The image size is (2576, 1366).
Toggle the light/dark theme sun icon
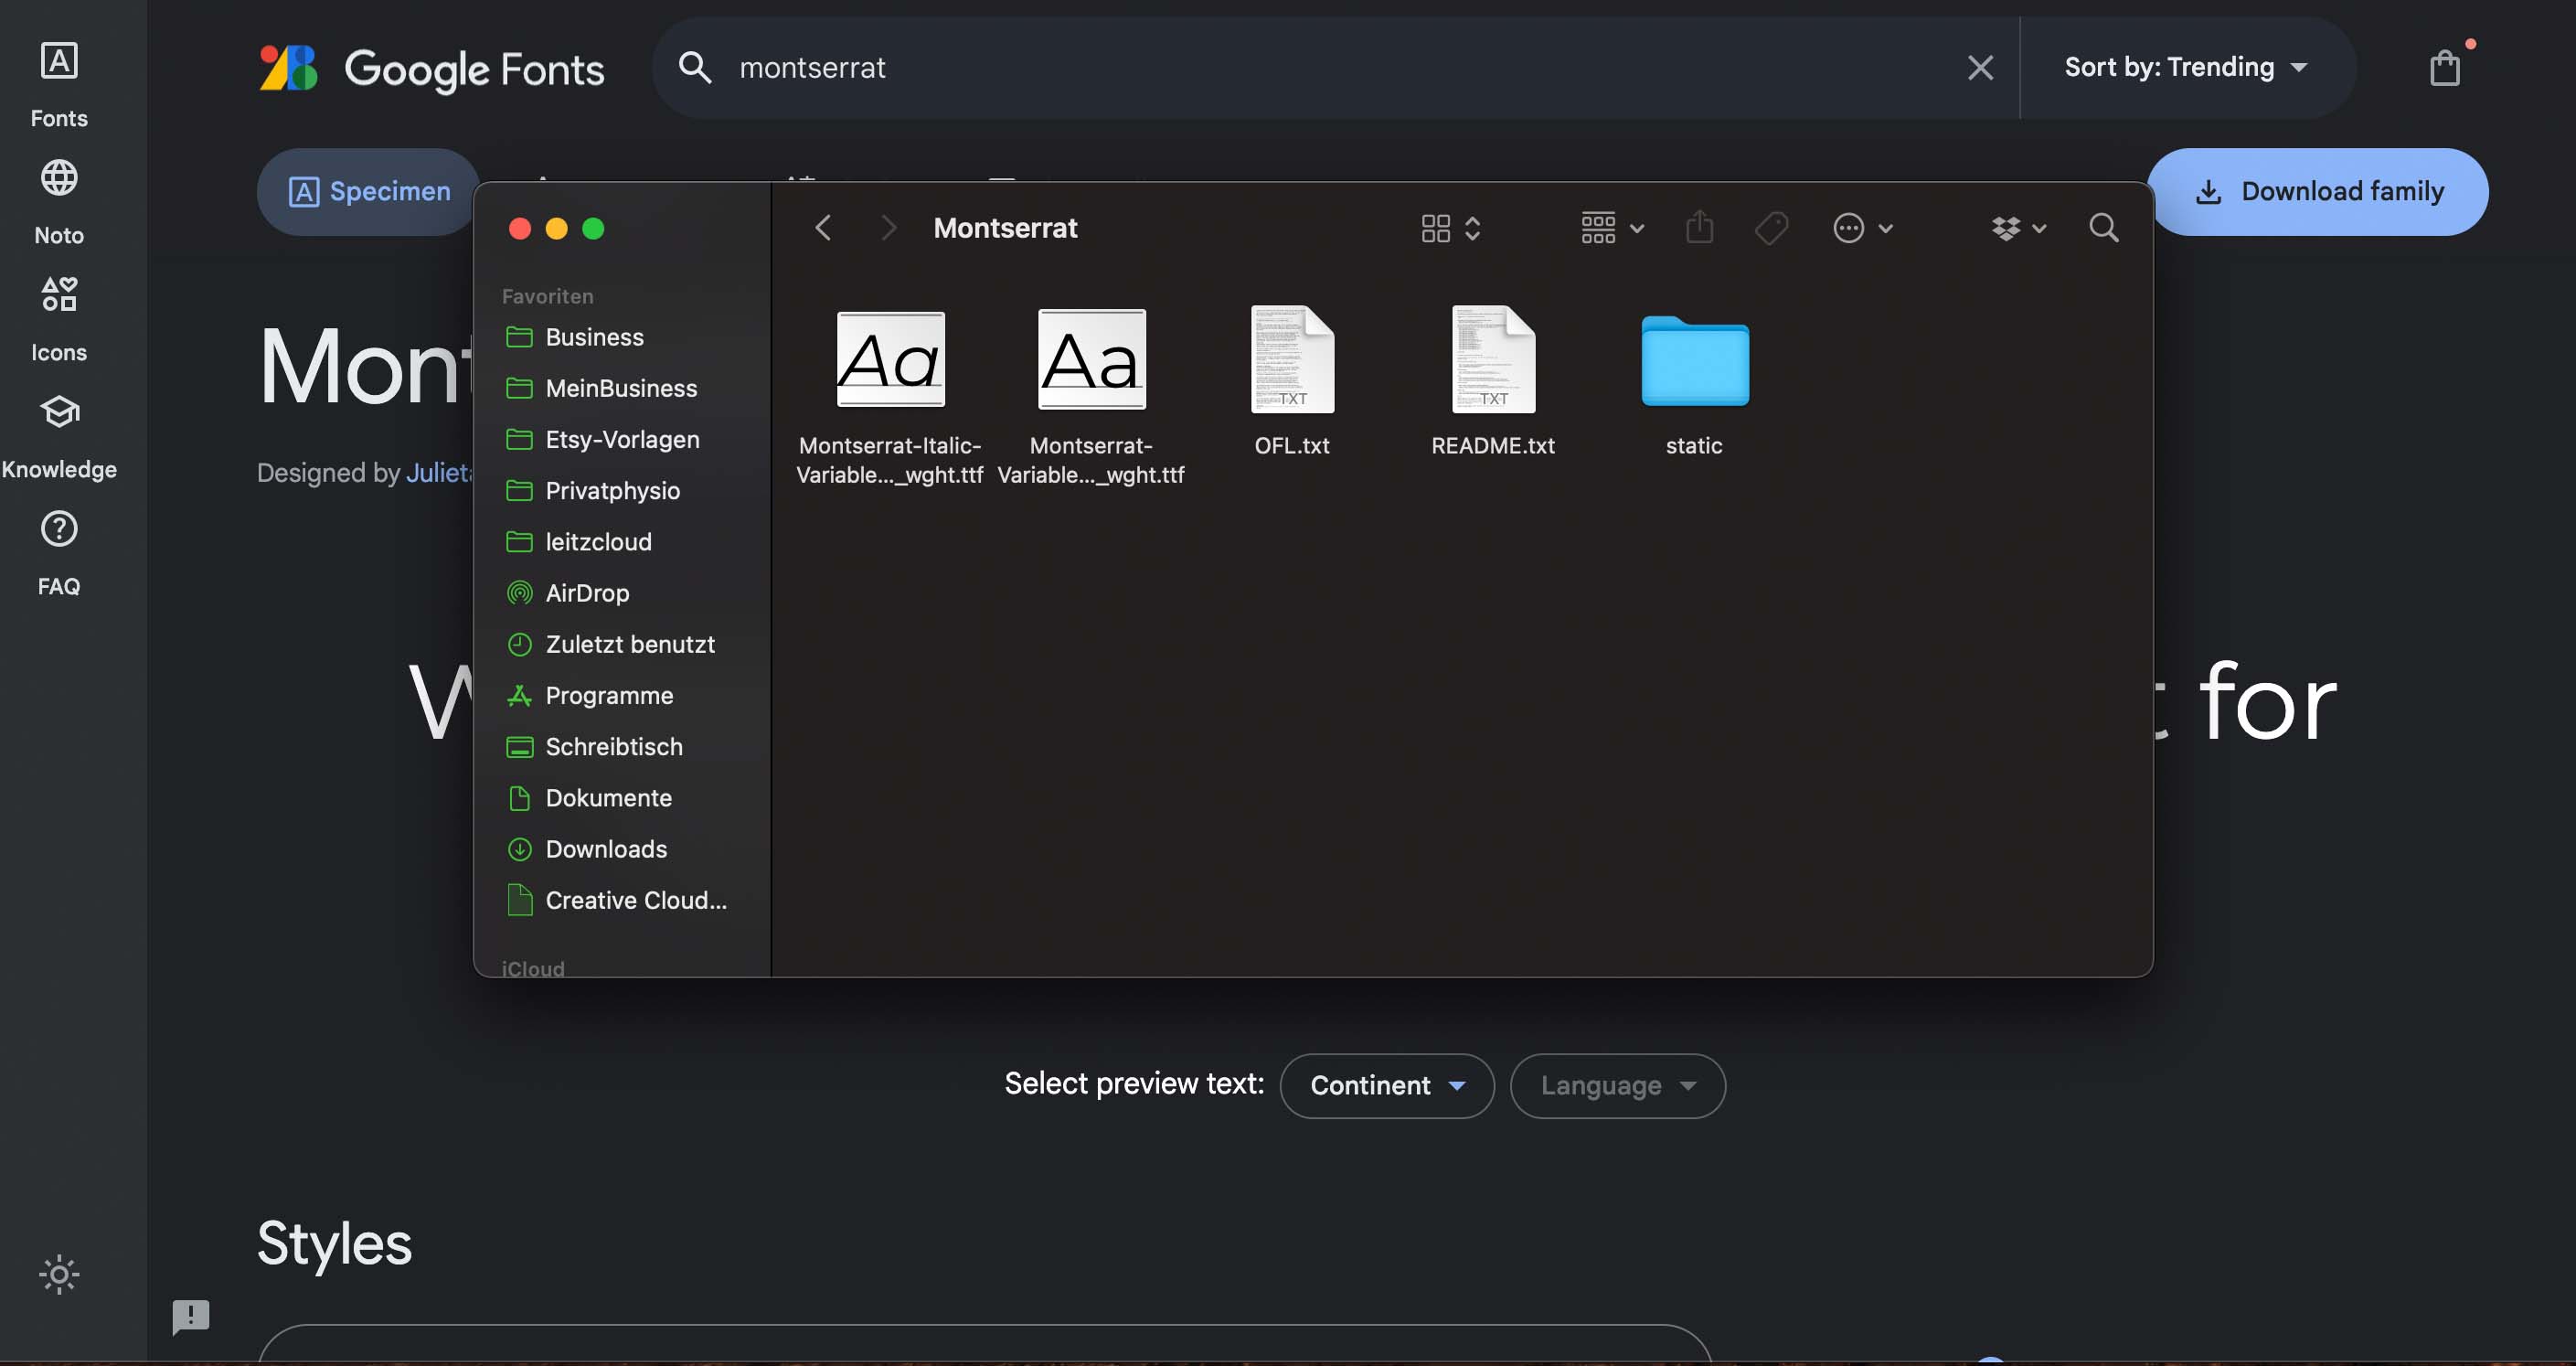click(x=59, y=1273)
